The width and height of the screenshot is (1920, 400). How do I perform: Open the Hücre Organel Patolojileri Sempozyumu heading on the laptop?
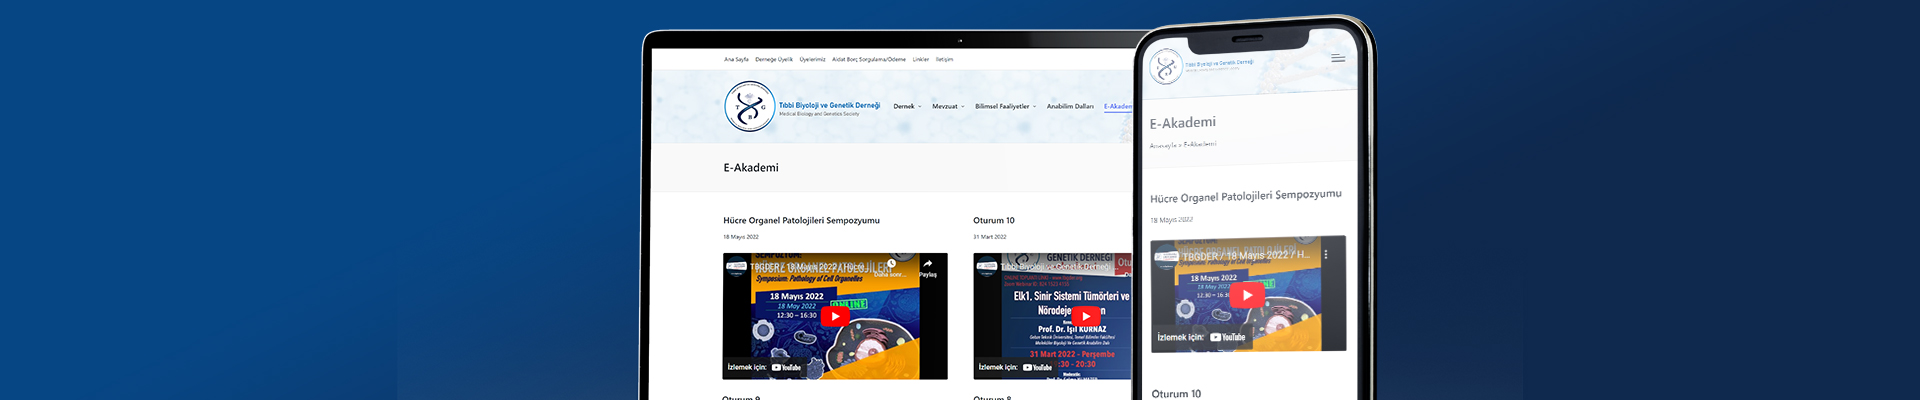(x=801, y=220)
